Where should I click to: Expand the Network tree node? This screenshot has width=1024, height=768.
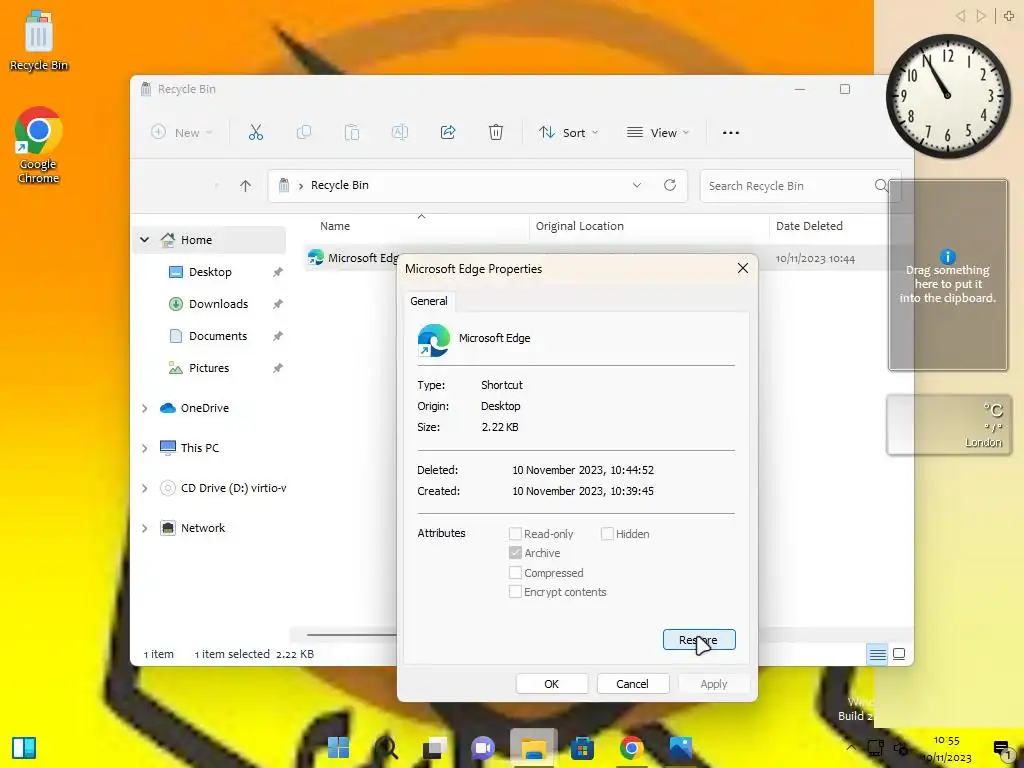pyautogui.click(x=144, y=528)
